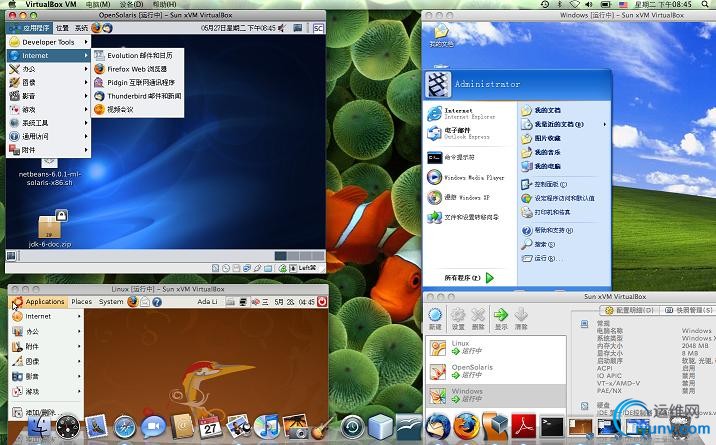The height and width of the screenshot is (445, 716).
Task: Click the Firefox launcher in OpenSolaris top panel
Action: click(96, 28)
